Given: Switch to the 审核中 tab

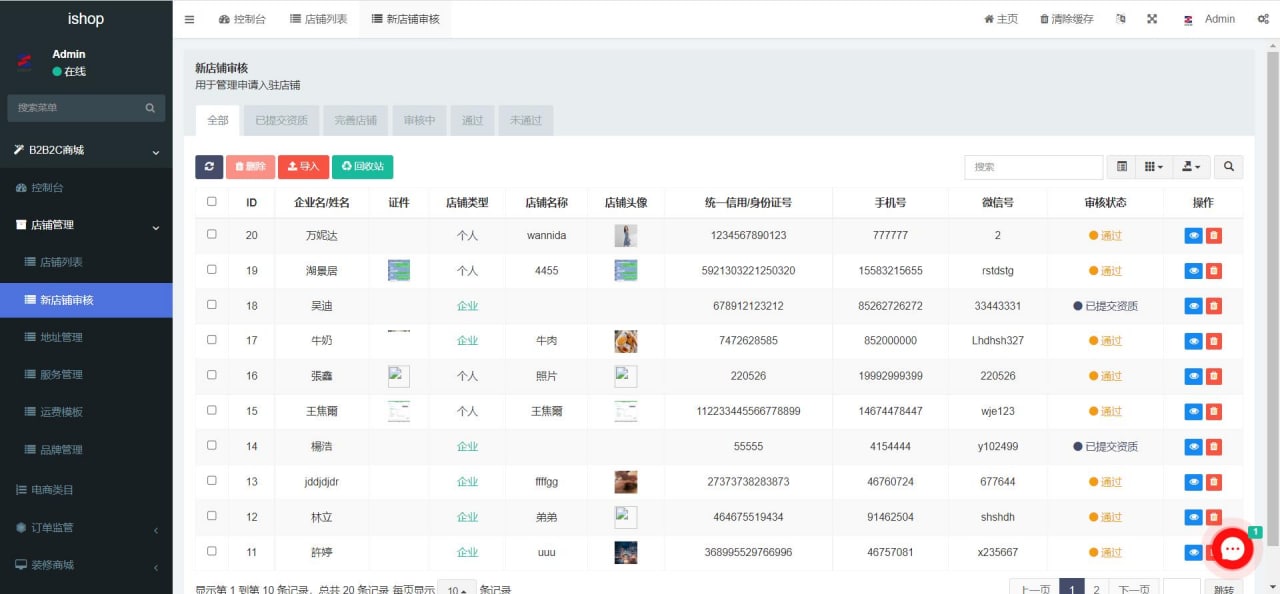Looking at the screenshot, I should click(x=419, y=121).
